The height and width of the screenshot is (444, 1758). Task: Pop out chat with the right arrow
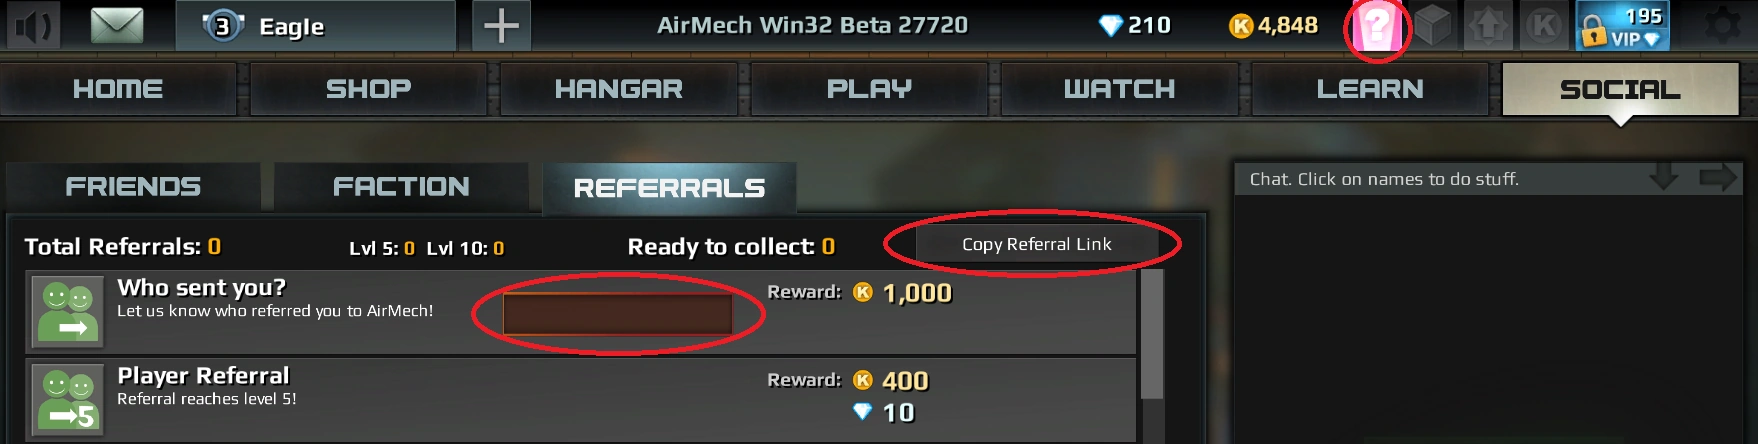tap(1718, 178)
